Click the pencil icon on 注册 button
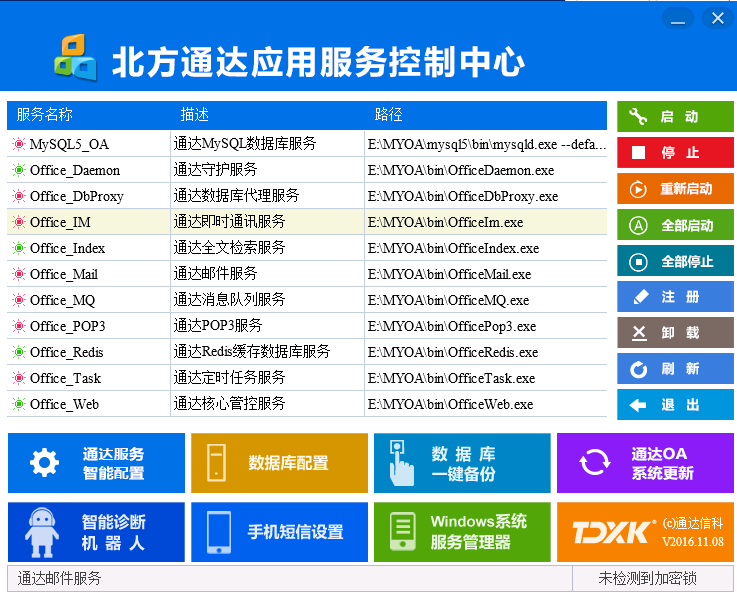 click(x=640, y=297)
